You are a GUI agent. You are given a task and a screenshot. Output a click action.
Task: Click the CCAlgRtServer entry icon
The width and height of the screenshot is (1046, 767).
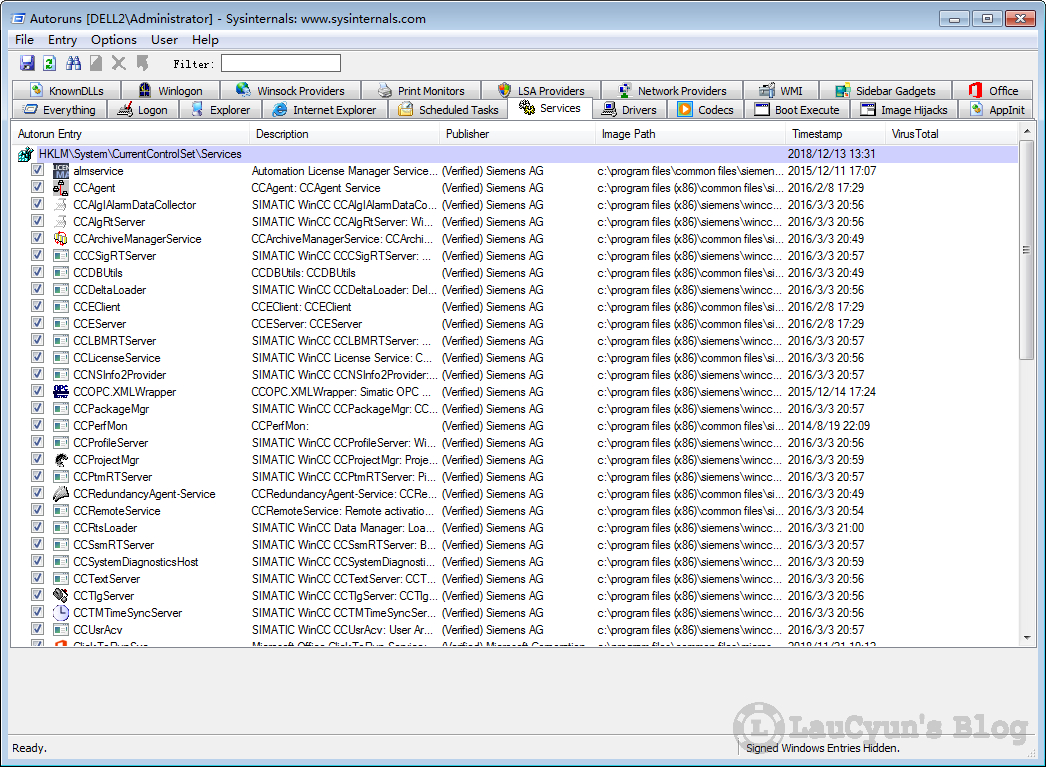(61, 222)
